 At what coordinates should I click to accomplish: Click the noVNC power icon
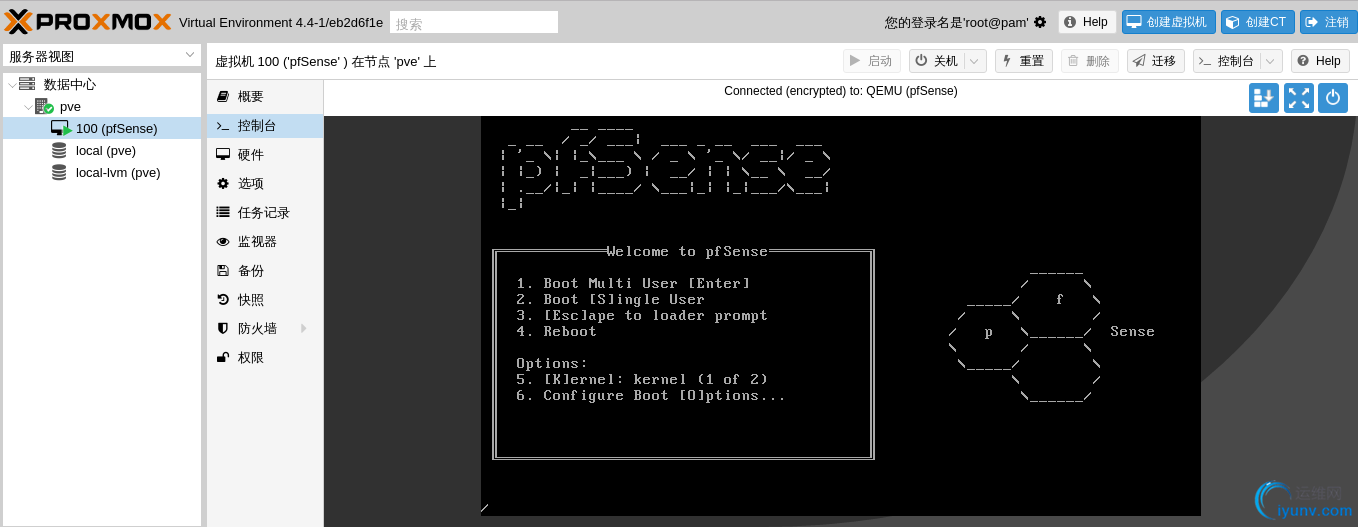click(1333, 98)
